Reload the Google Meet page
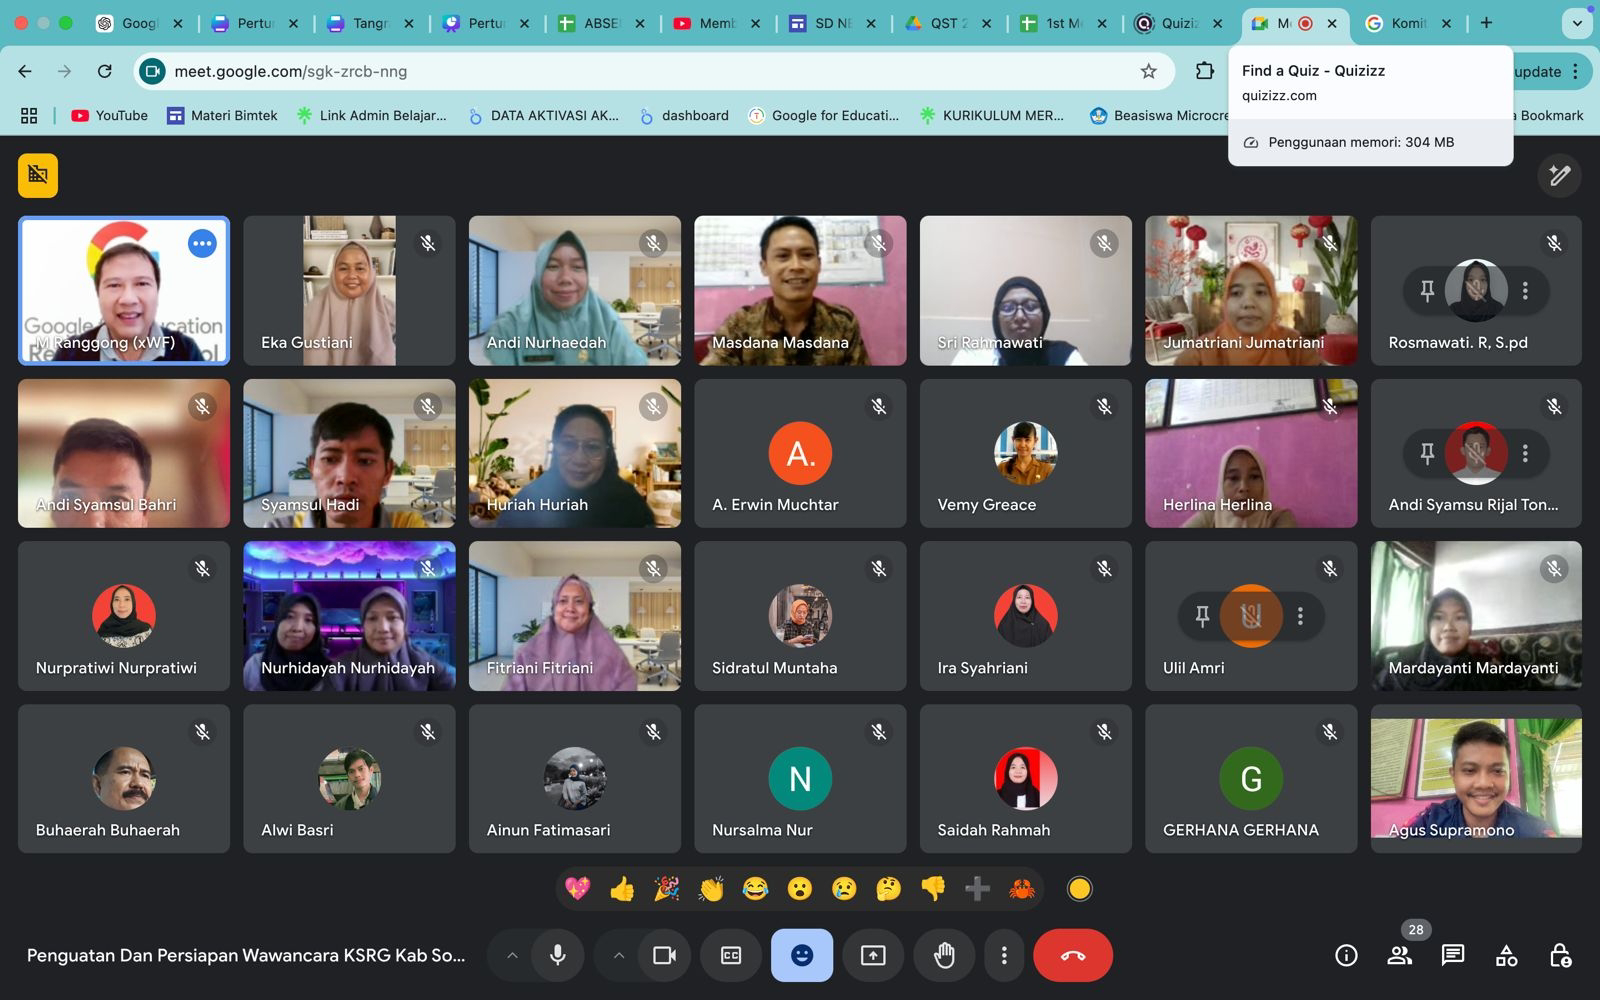The height and width of the screenshot is (1000, 1600). pos(104,71)
